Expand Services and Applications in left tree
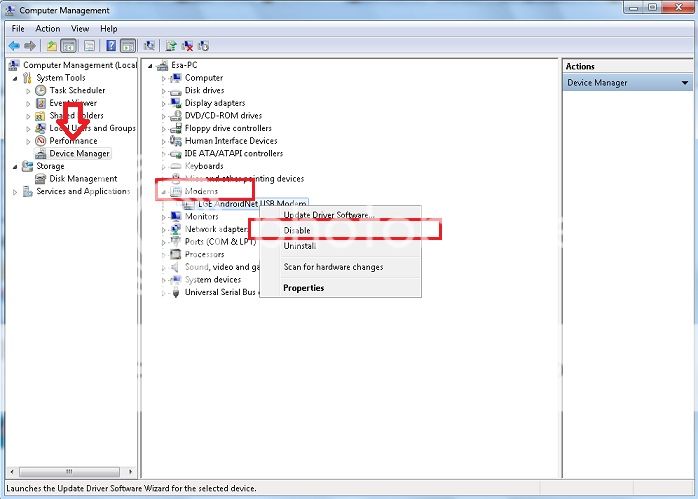698x499 pixels. (x=15, y=192)
